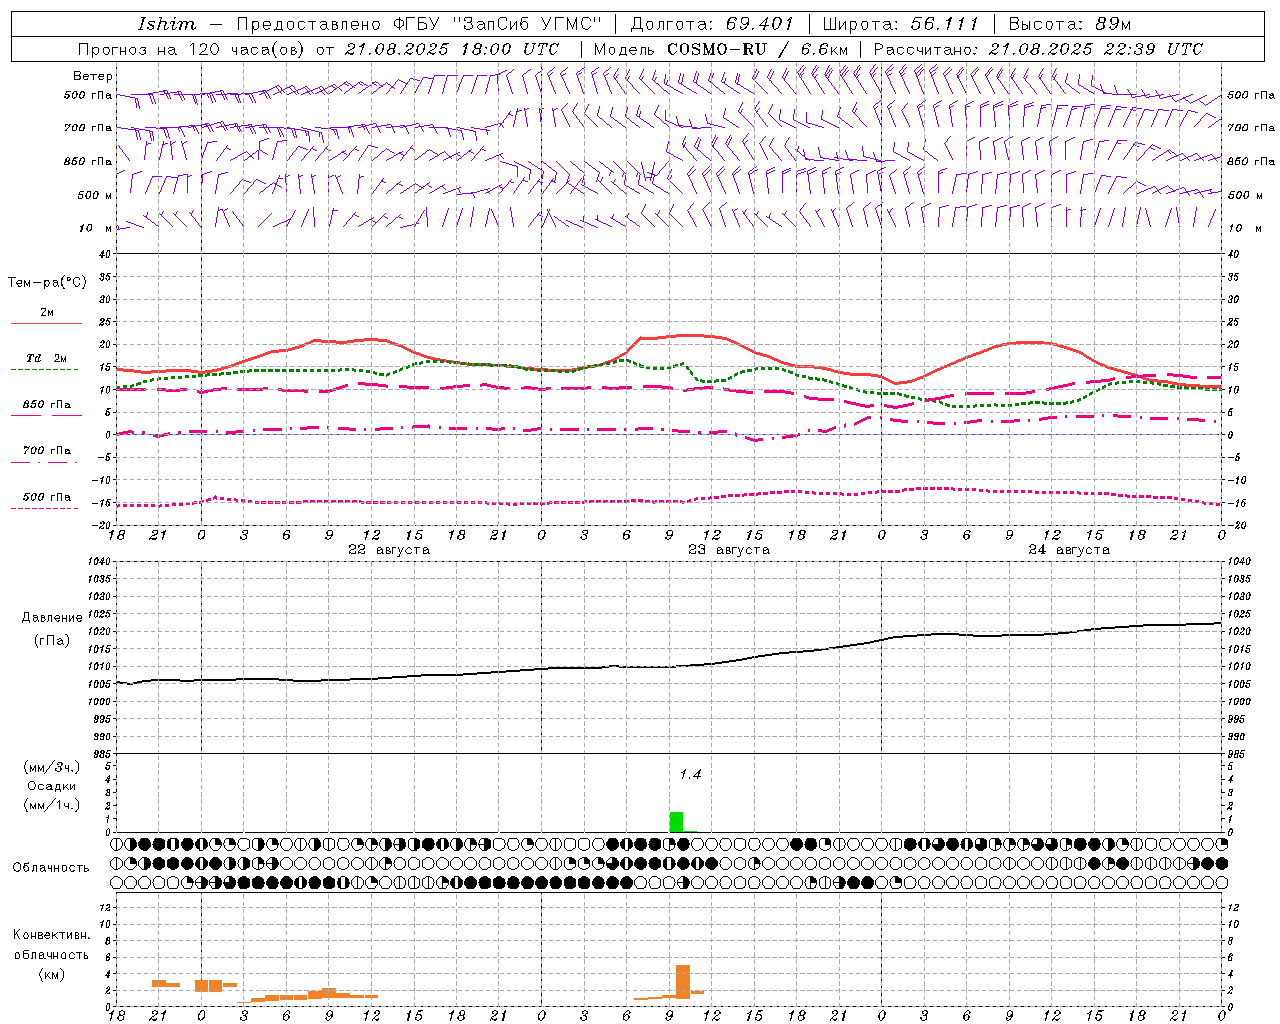1280x1024 pixels.
Task: Click the "Конвективн." convective cloud label
Action: pyautogui.click(x=51, y=935)
